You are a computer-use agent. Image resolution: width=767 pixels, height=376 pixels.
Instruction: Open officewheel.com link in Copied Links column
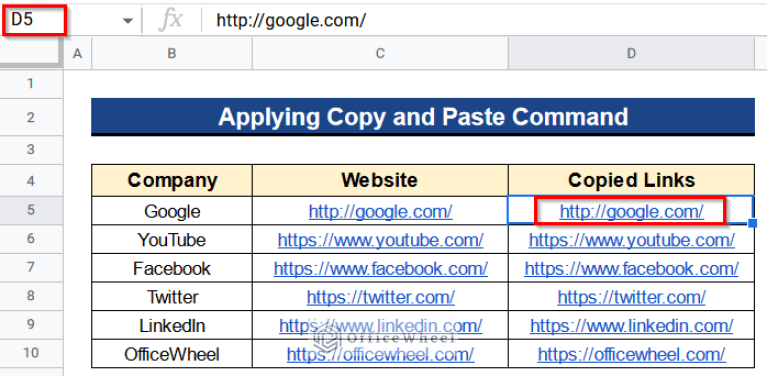click(x=632, y=354)
